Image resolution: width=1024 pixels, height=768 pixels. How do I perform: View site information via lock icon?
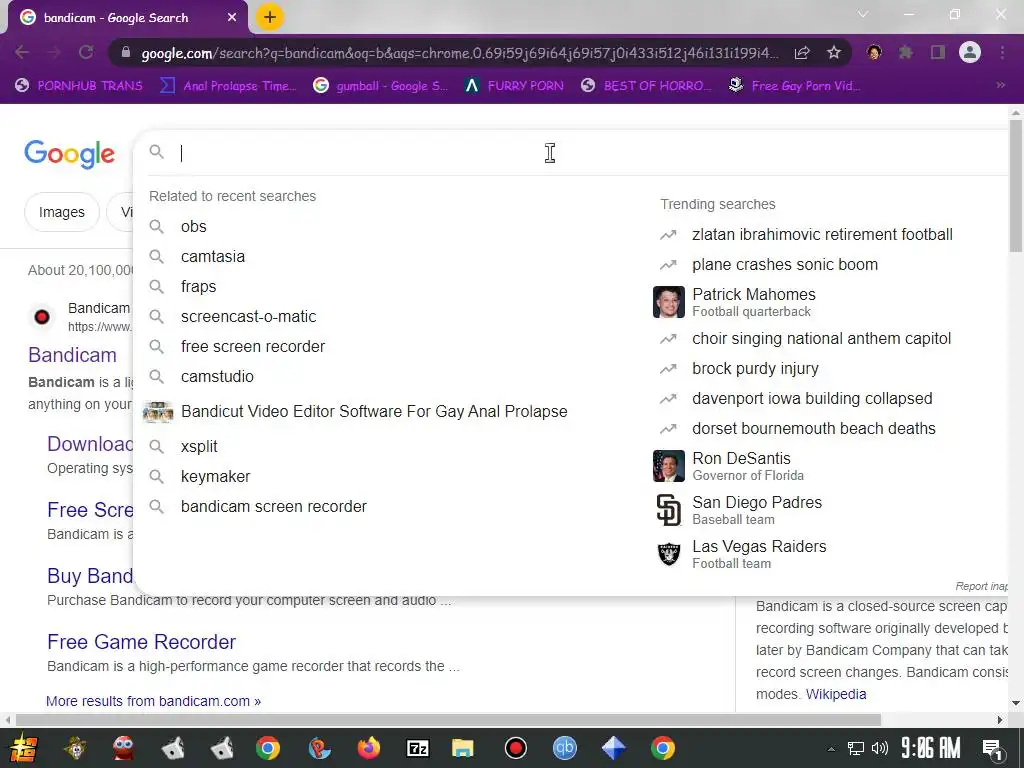(126, 52)
